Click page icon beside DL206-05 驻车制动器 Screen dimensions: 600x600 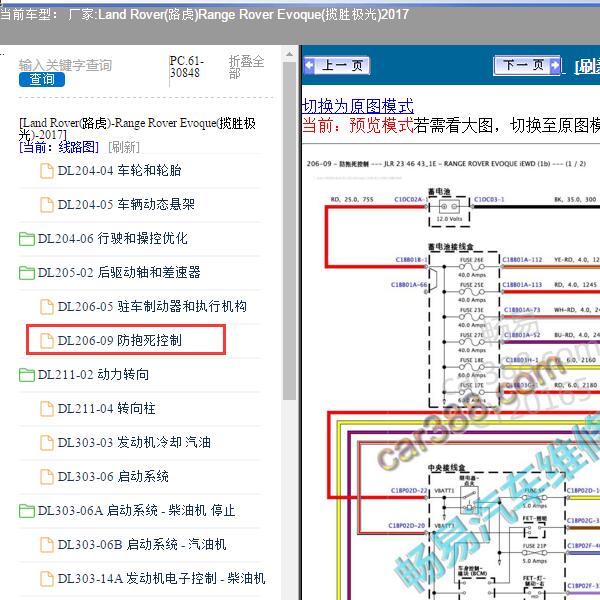pyautogui.click(x=47, y=307)
